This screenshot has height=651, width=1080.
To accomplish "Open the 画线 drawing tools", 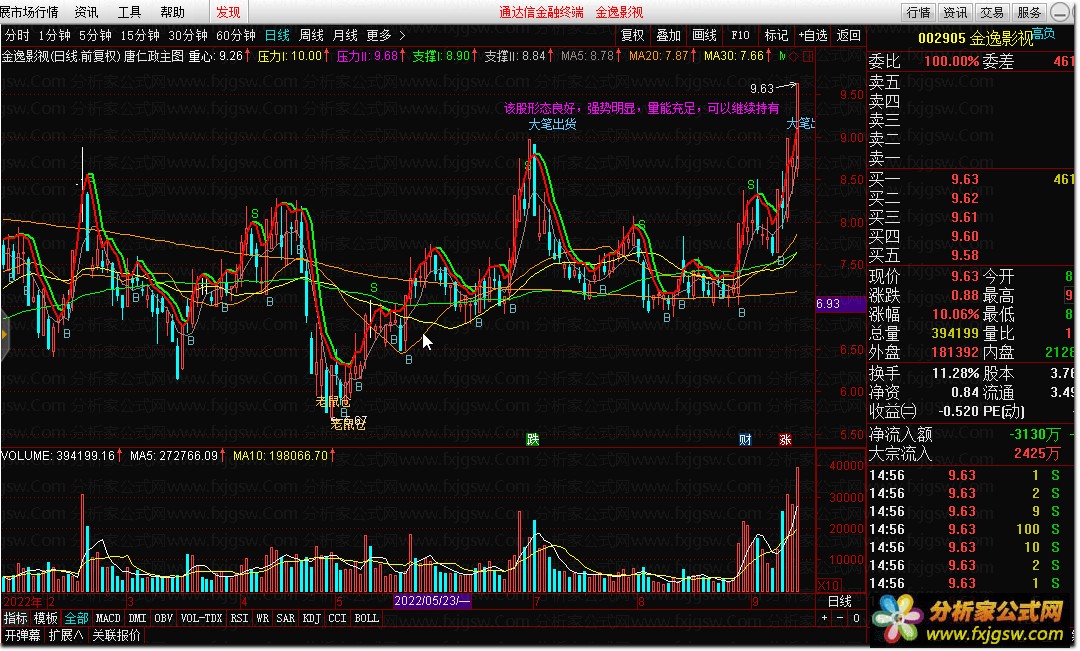I will (x=704, y=35).
